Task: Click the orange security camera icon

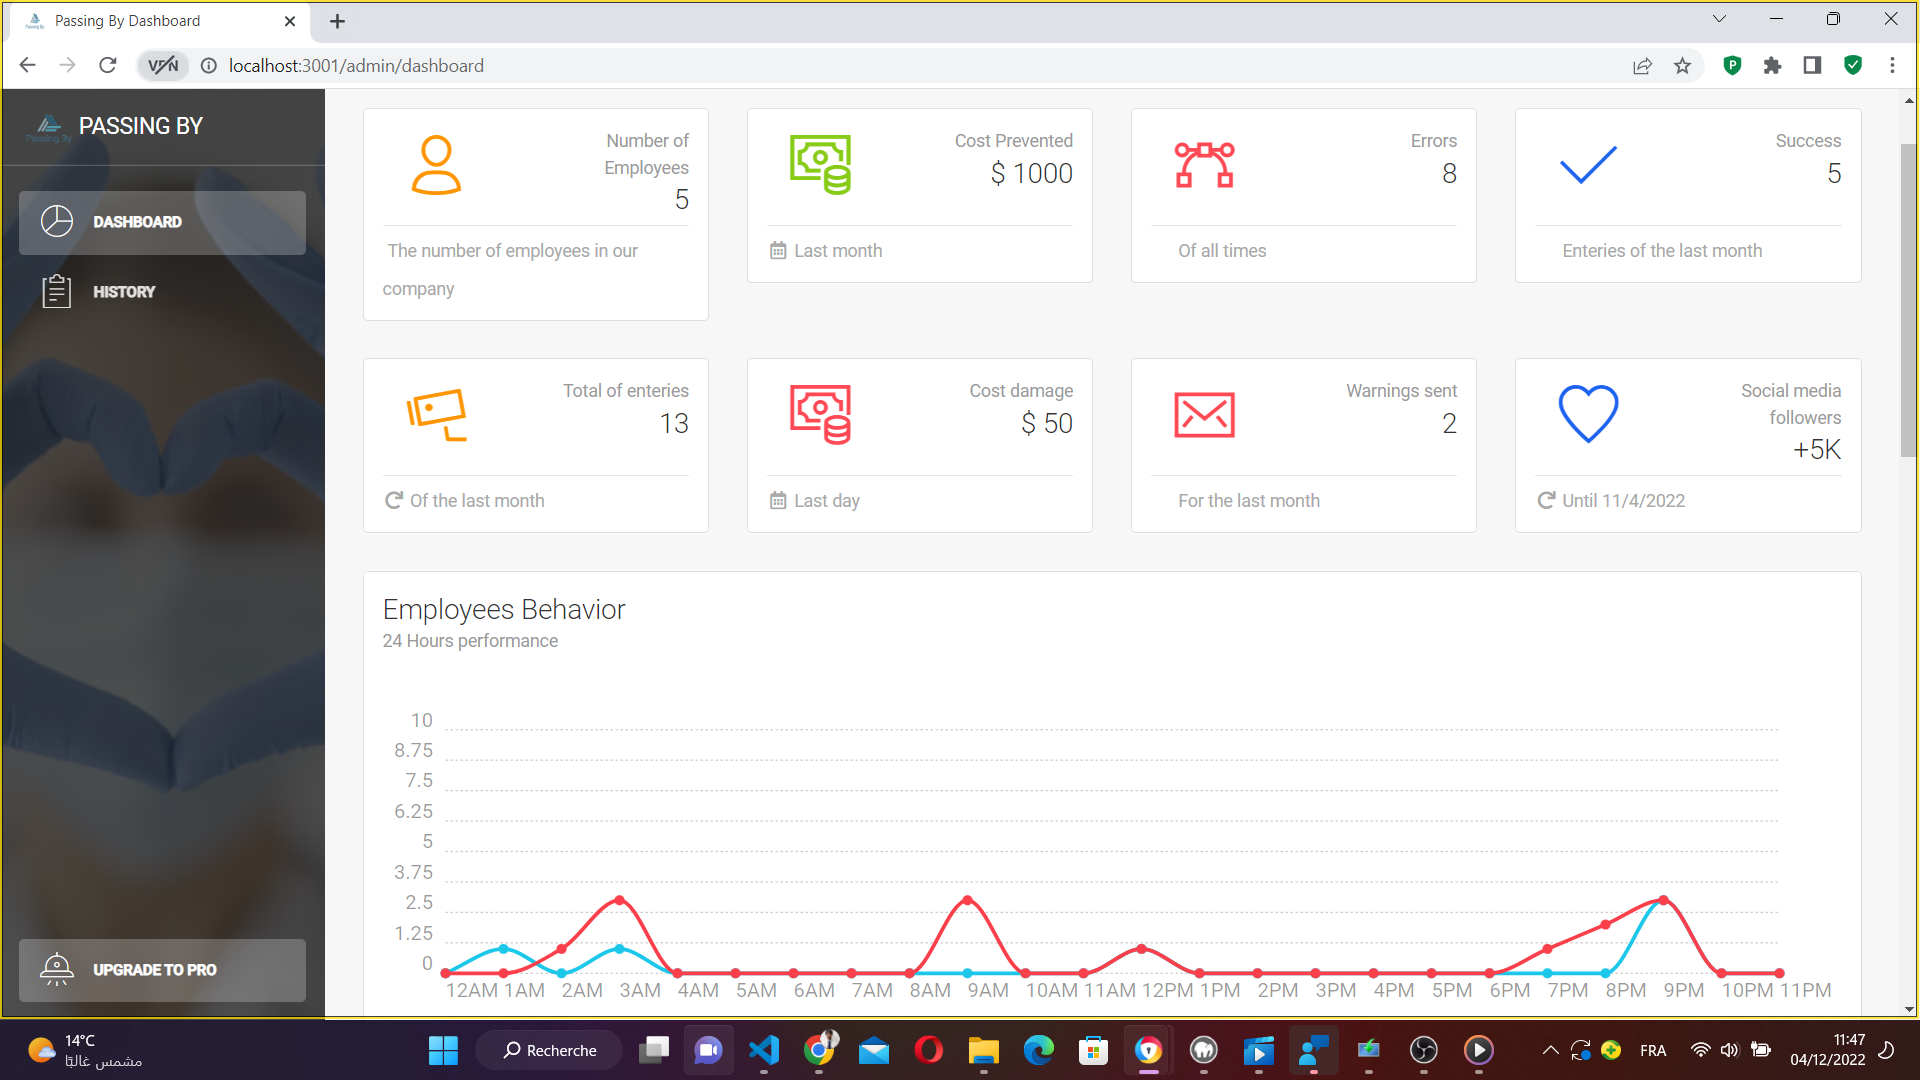Action: 437,414
